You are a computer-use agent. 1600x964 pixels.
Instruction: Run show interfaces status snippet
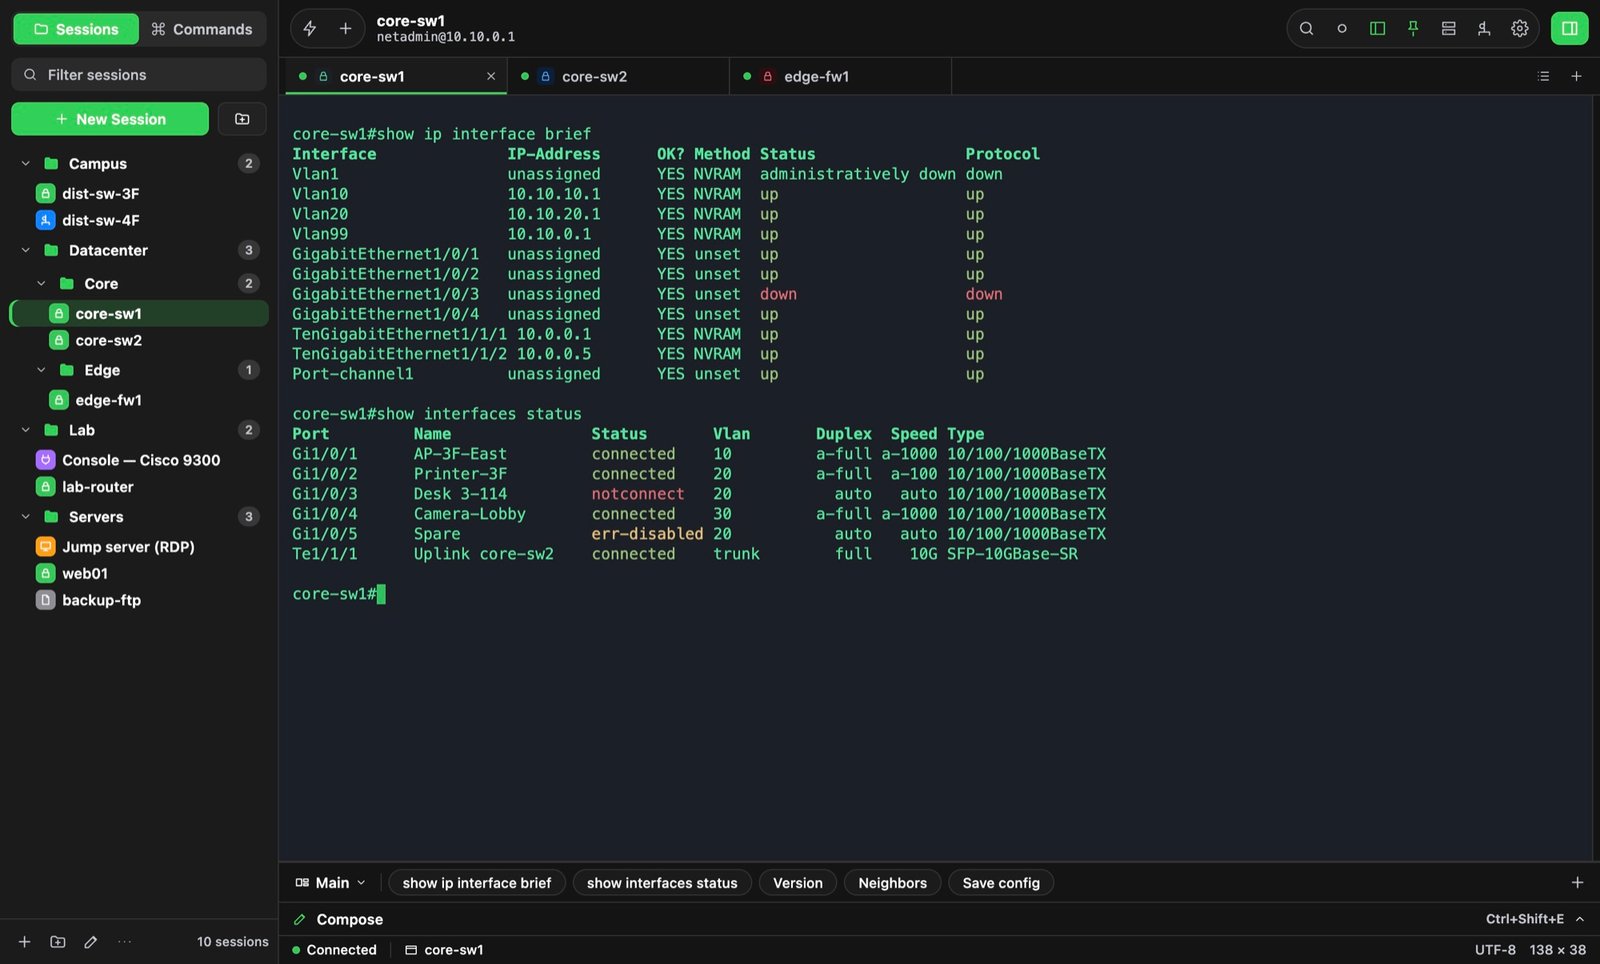pos(662,883)
